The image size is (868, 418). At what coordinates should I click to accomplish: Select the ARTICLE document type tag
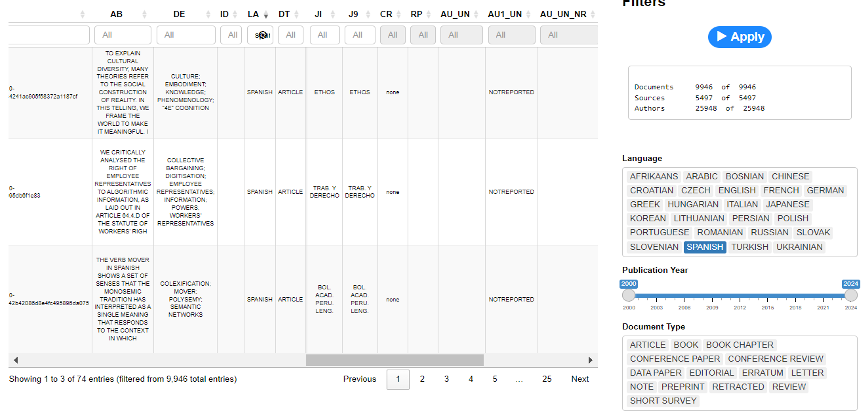tap(648, 345)
